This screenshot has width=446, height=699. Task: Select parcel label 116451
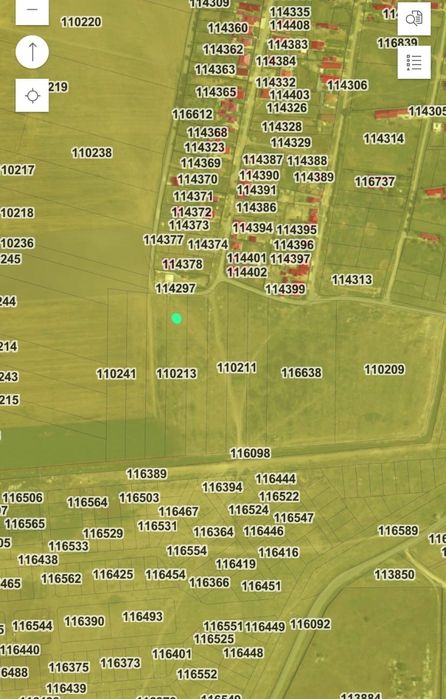coord(261,586)
